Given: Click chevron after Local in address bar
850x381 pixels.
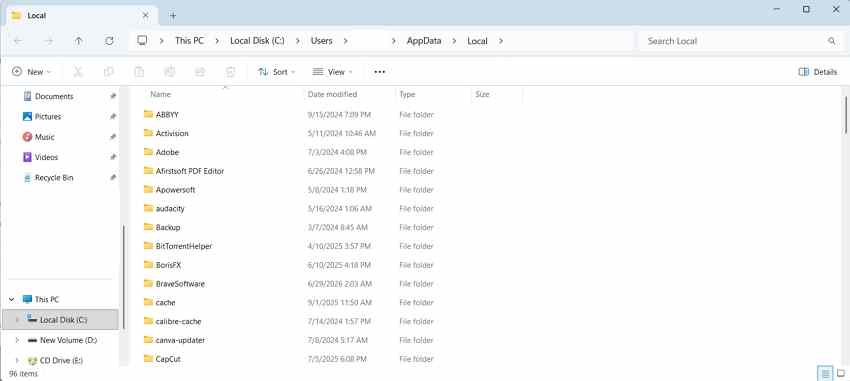Looking at the screenshot, I should click(x=500, y=41).
